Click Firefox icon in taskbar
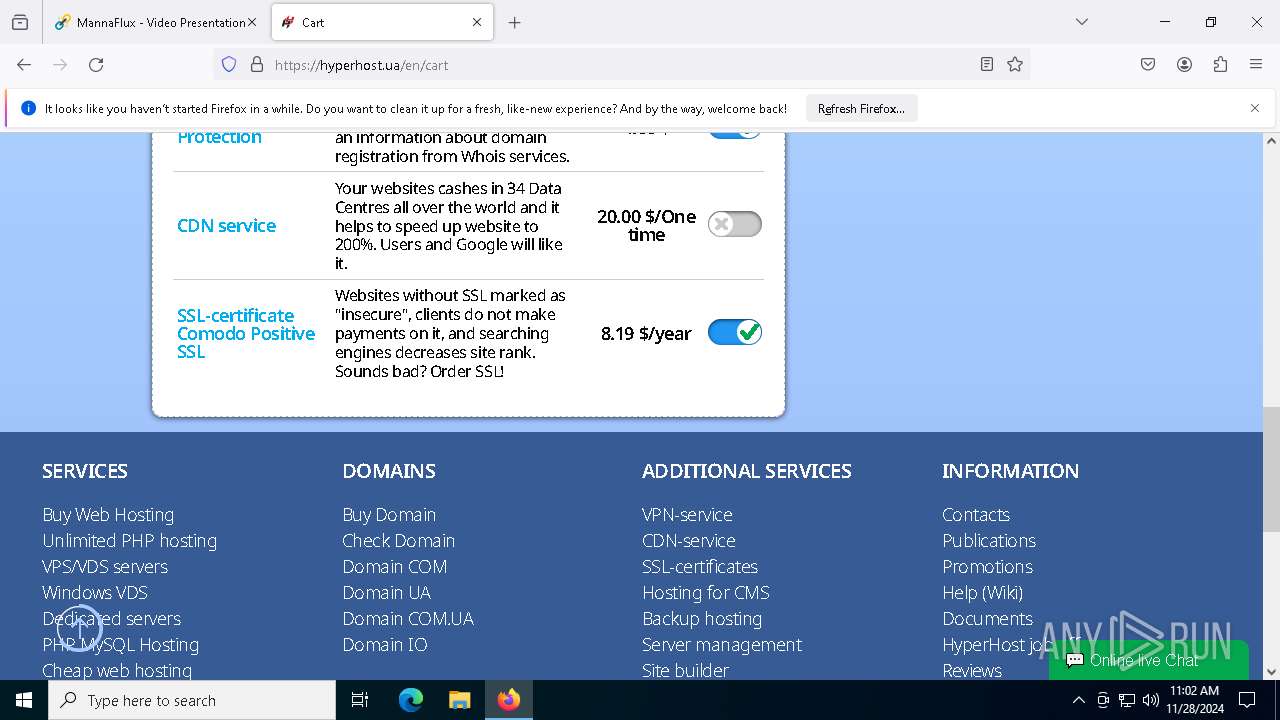 509,700
